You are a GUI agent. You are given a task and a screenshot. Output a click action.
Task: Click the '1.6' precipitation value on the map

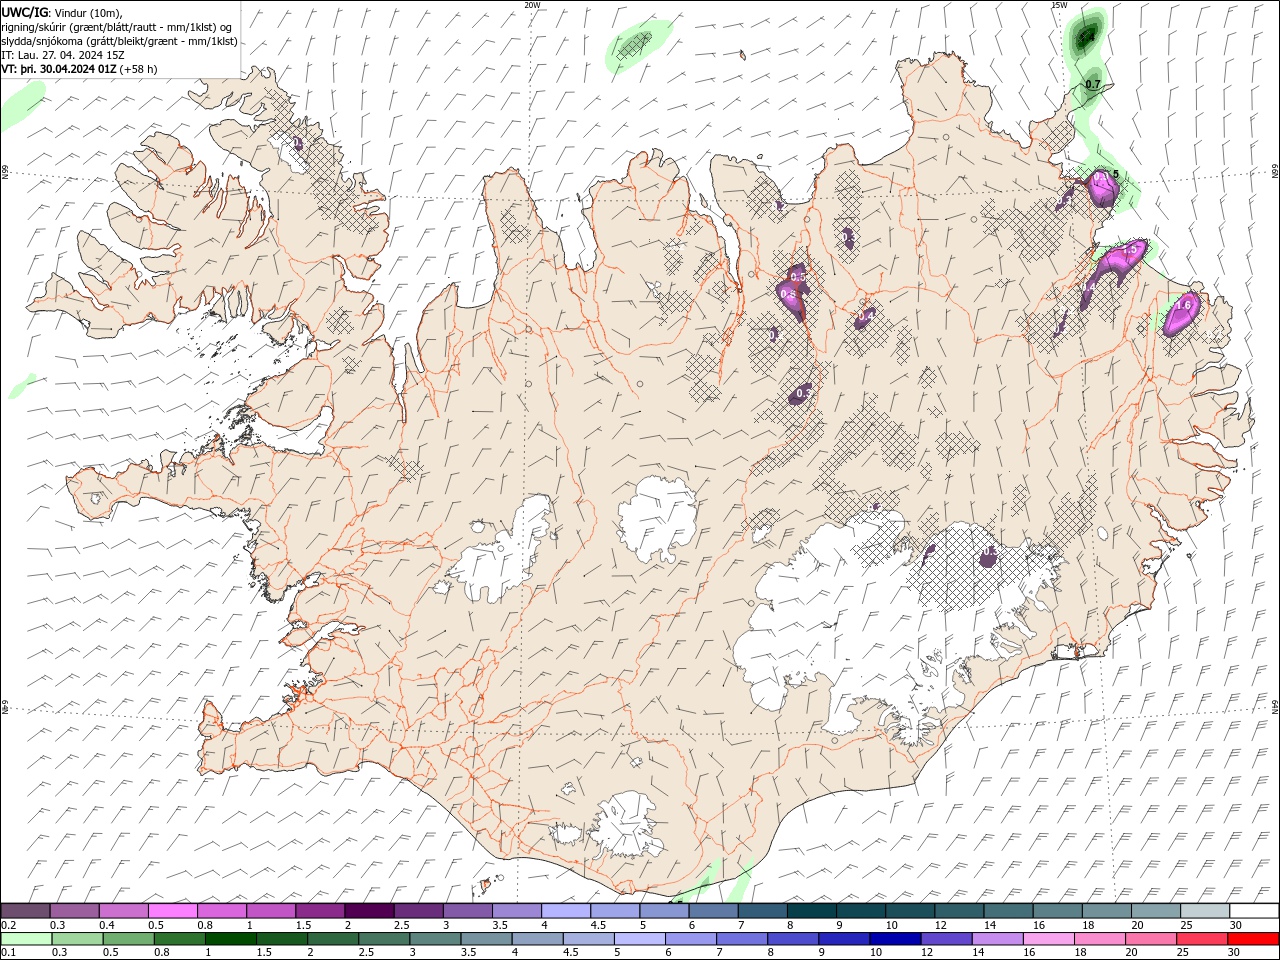pos(1185,305)
